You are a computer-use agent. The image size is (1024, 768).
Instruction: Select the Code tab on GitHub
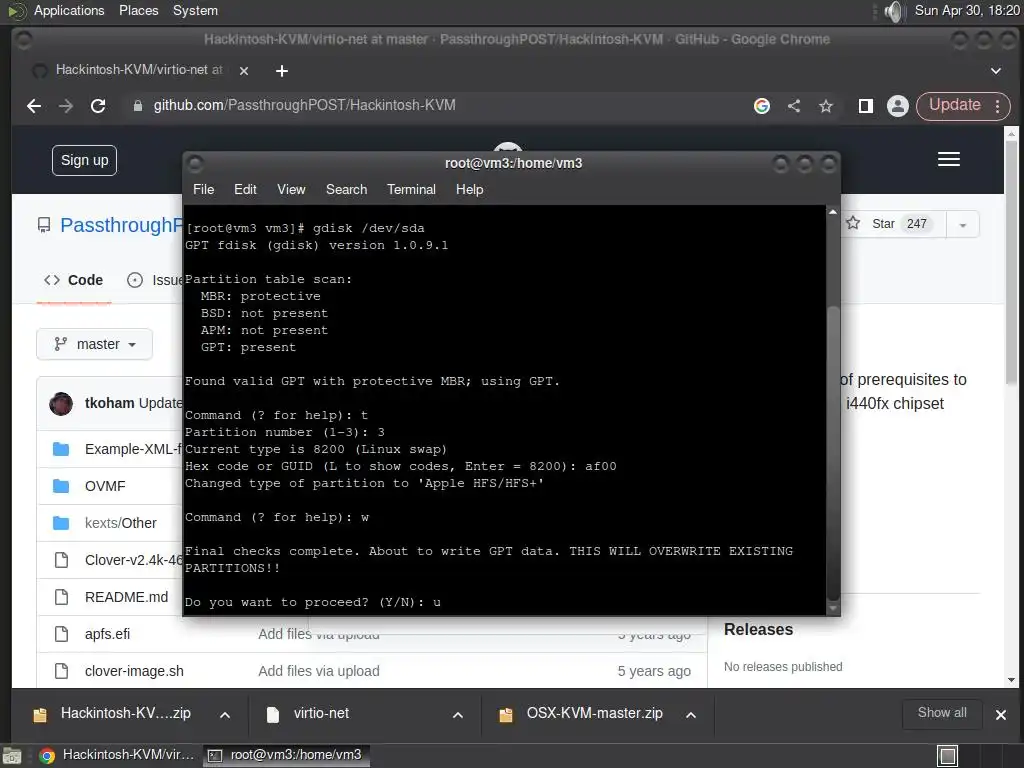[x=74, y=280]
